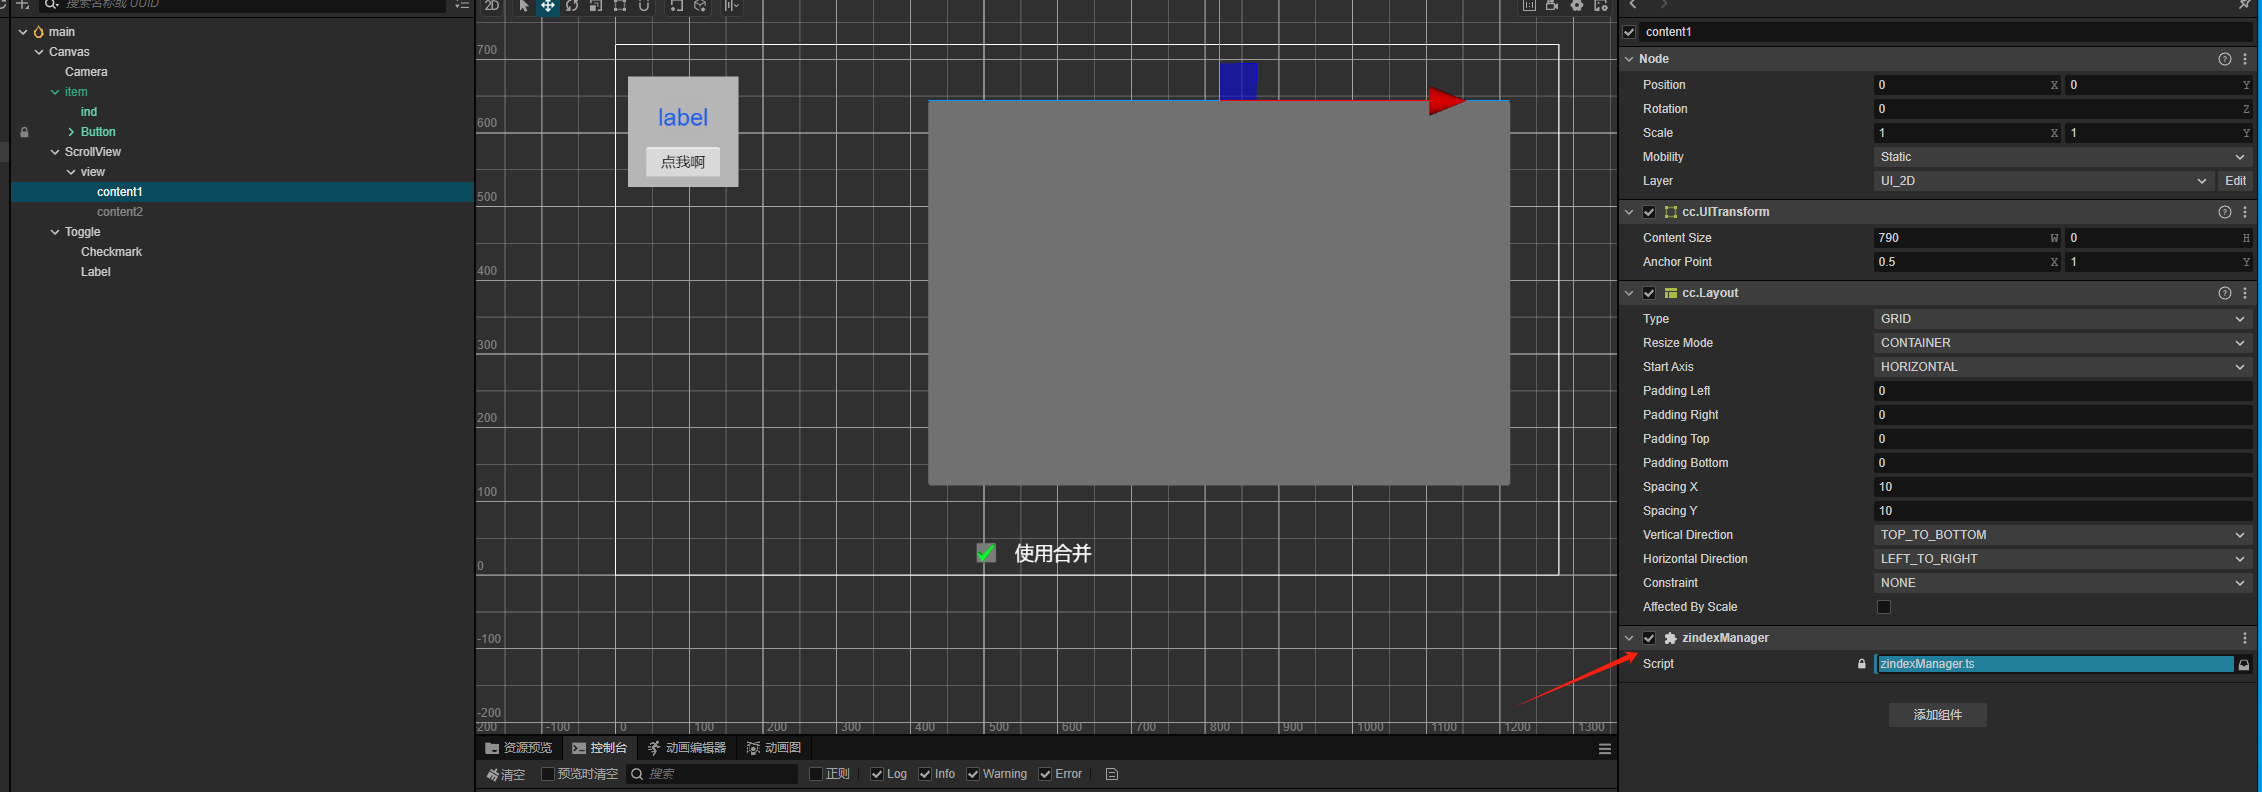Enable the 正则 regex checkbox
2262x792 pixels.
pos(816,774)
